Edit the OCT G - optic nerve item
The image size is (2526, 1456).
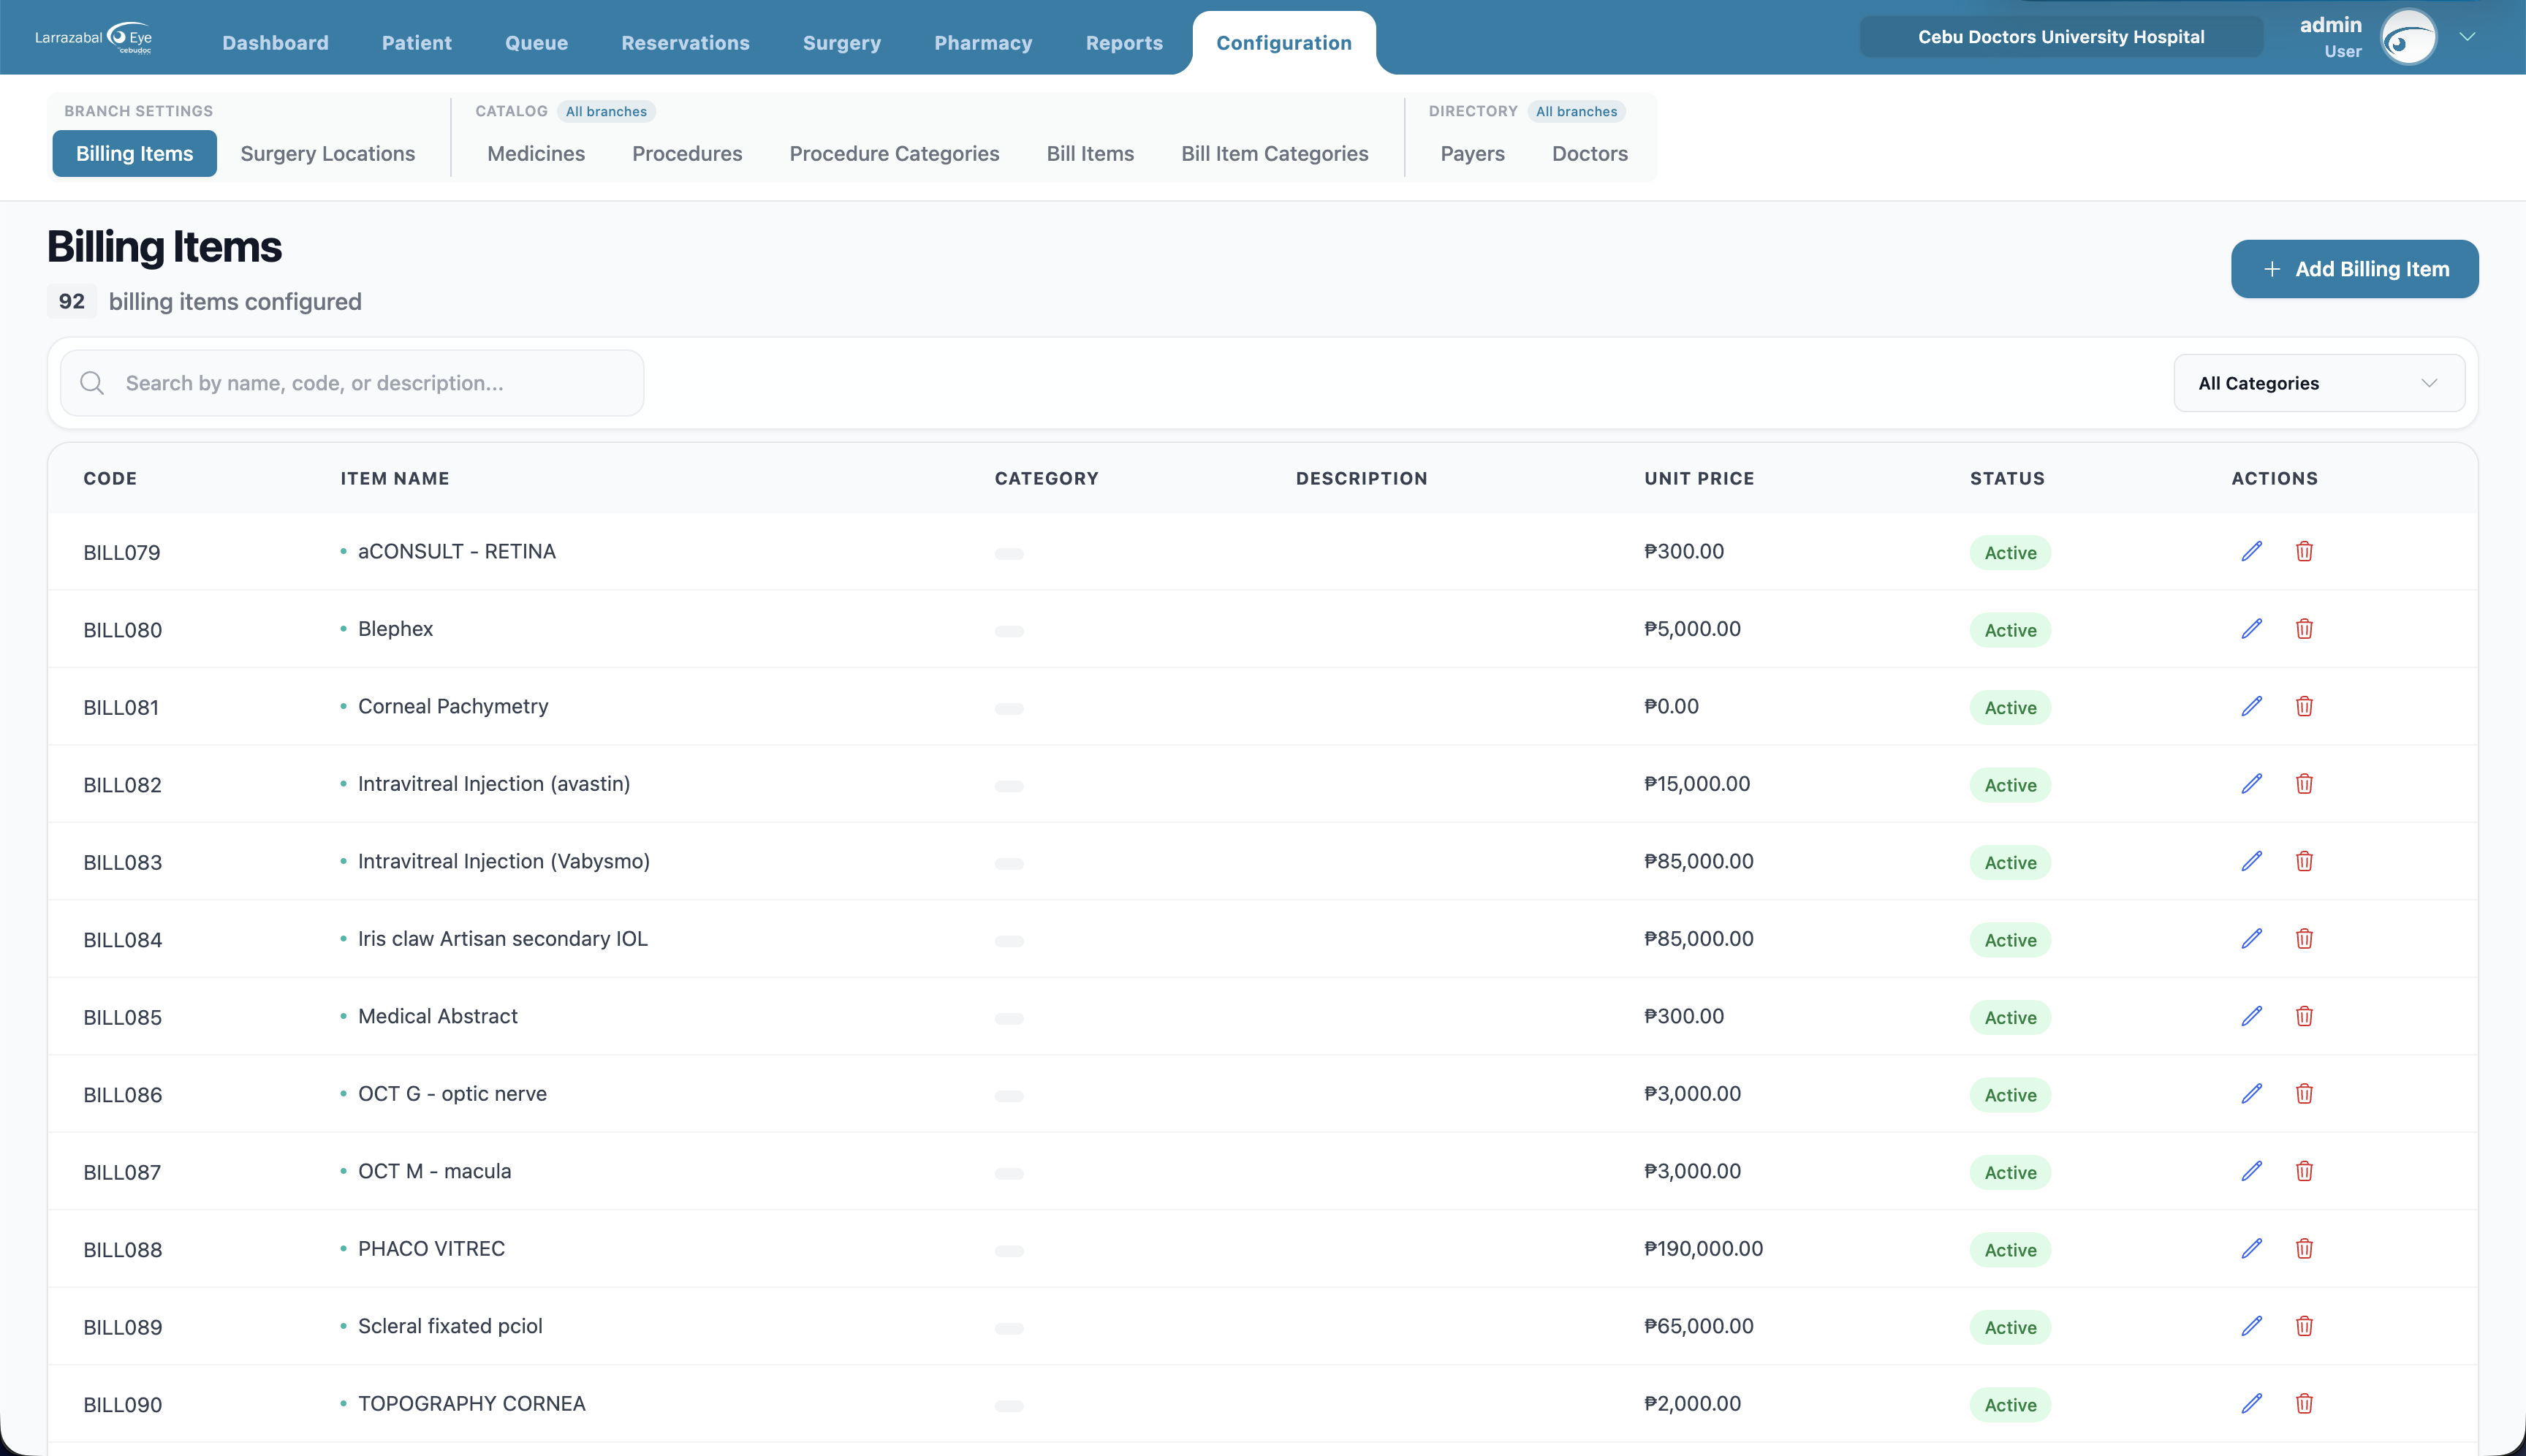coord(2251,1094)
